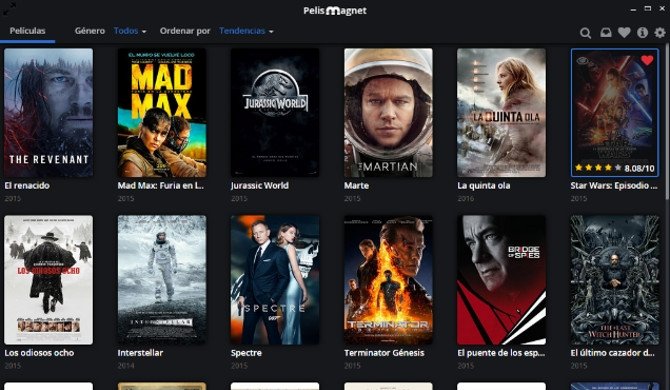The width and height of the screenshot is (670, 390).
Task: Show favorites via toolbar heart icon
Action: point(624,32)
